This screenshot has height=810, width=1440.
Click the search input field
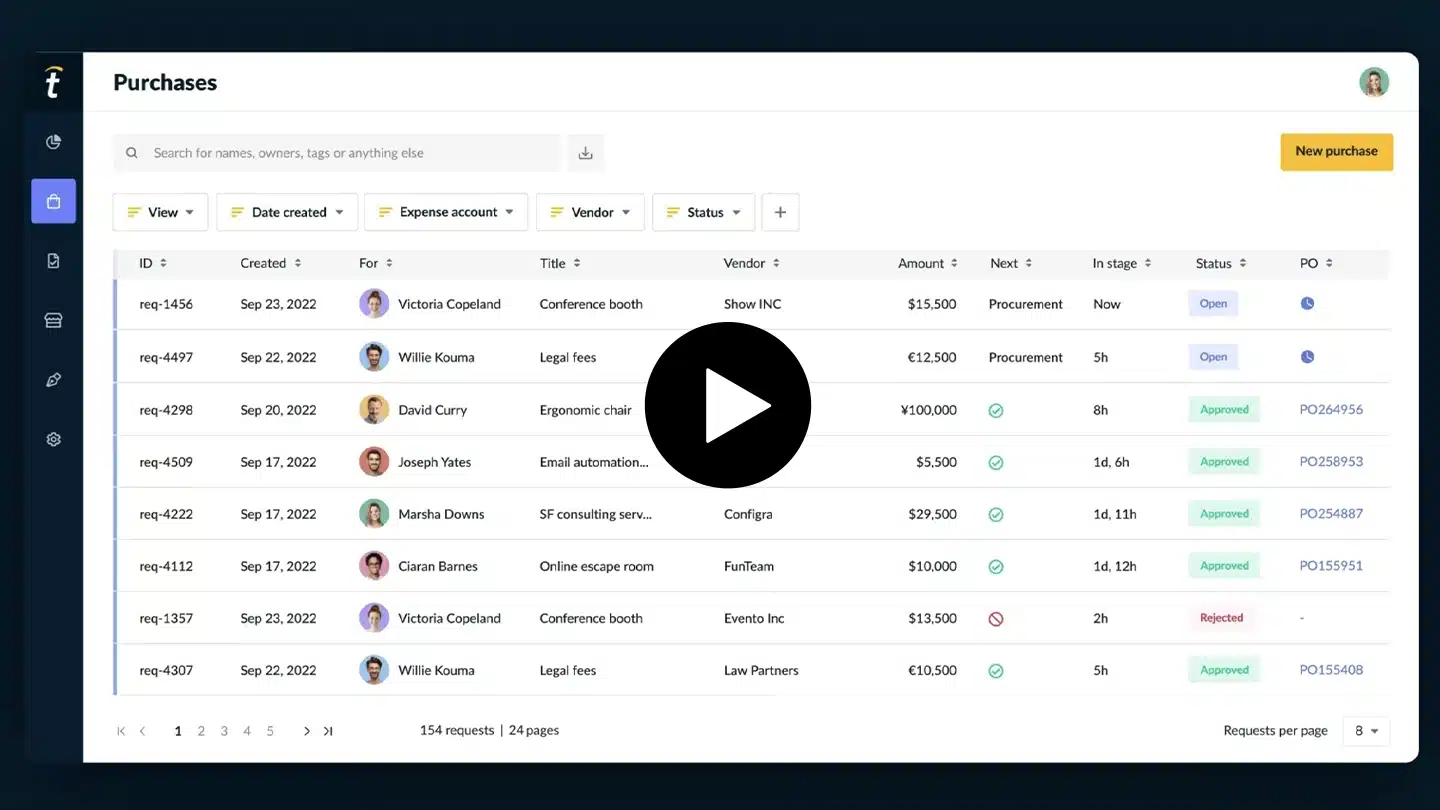[x=350, y=153]
